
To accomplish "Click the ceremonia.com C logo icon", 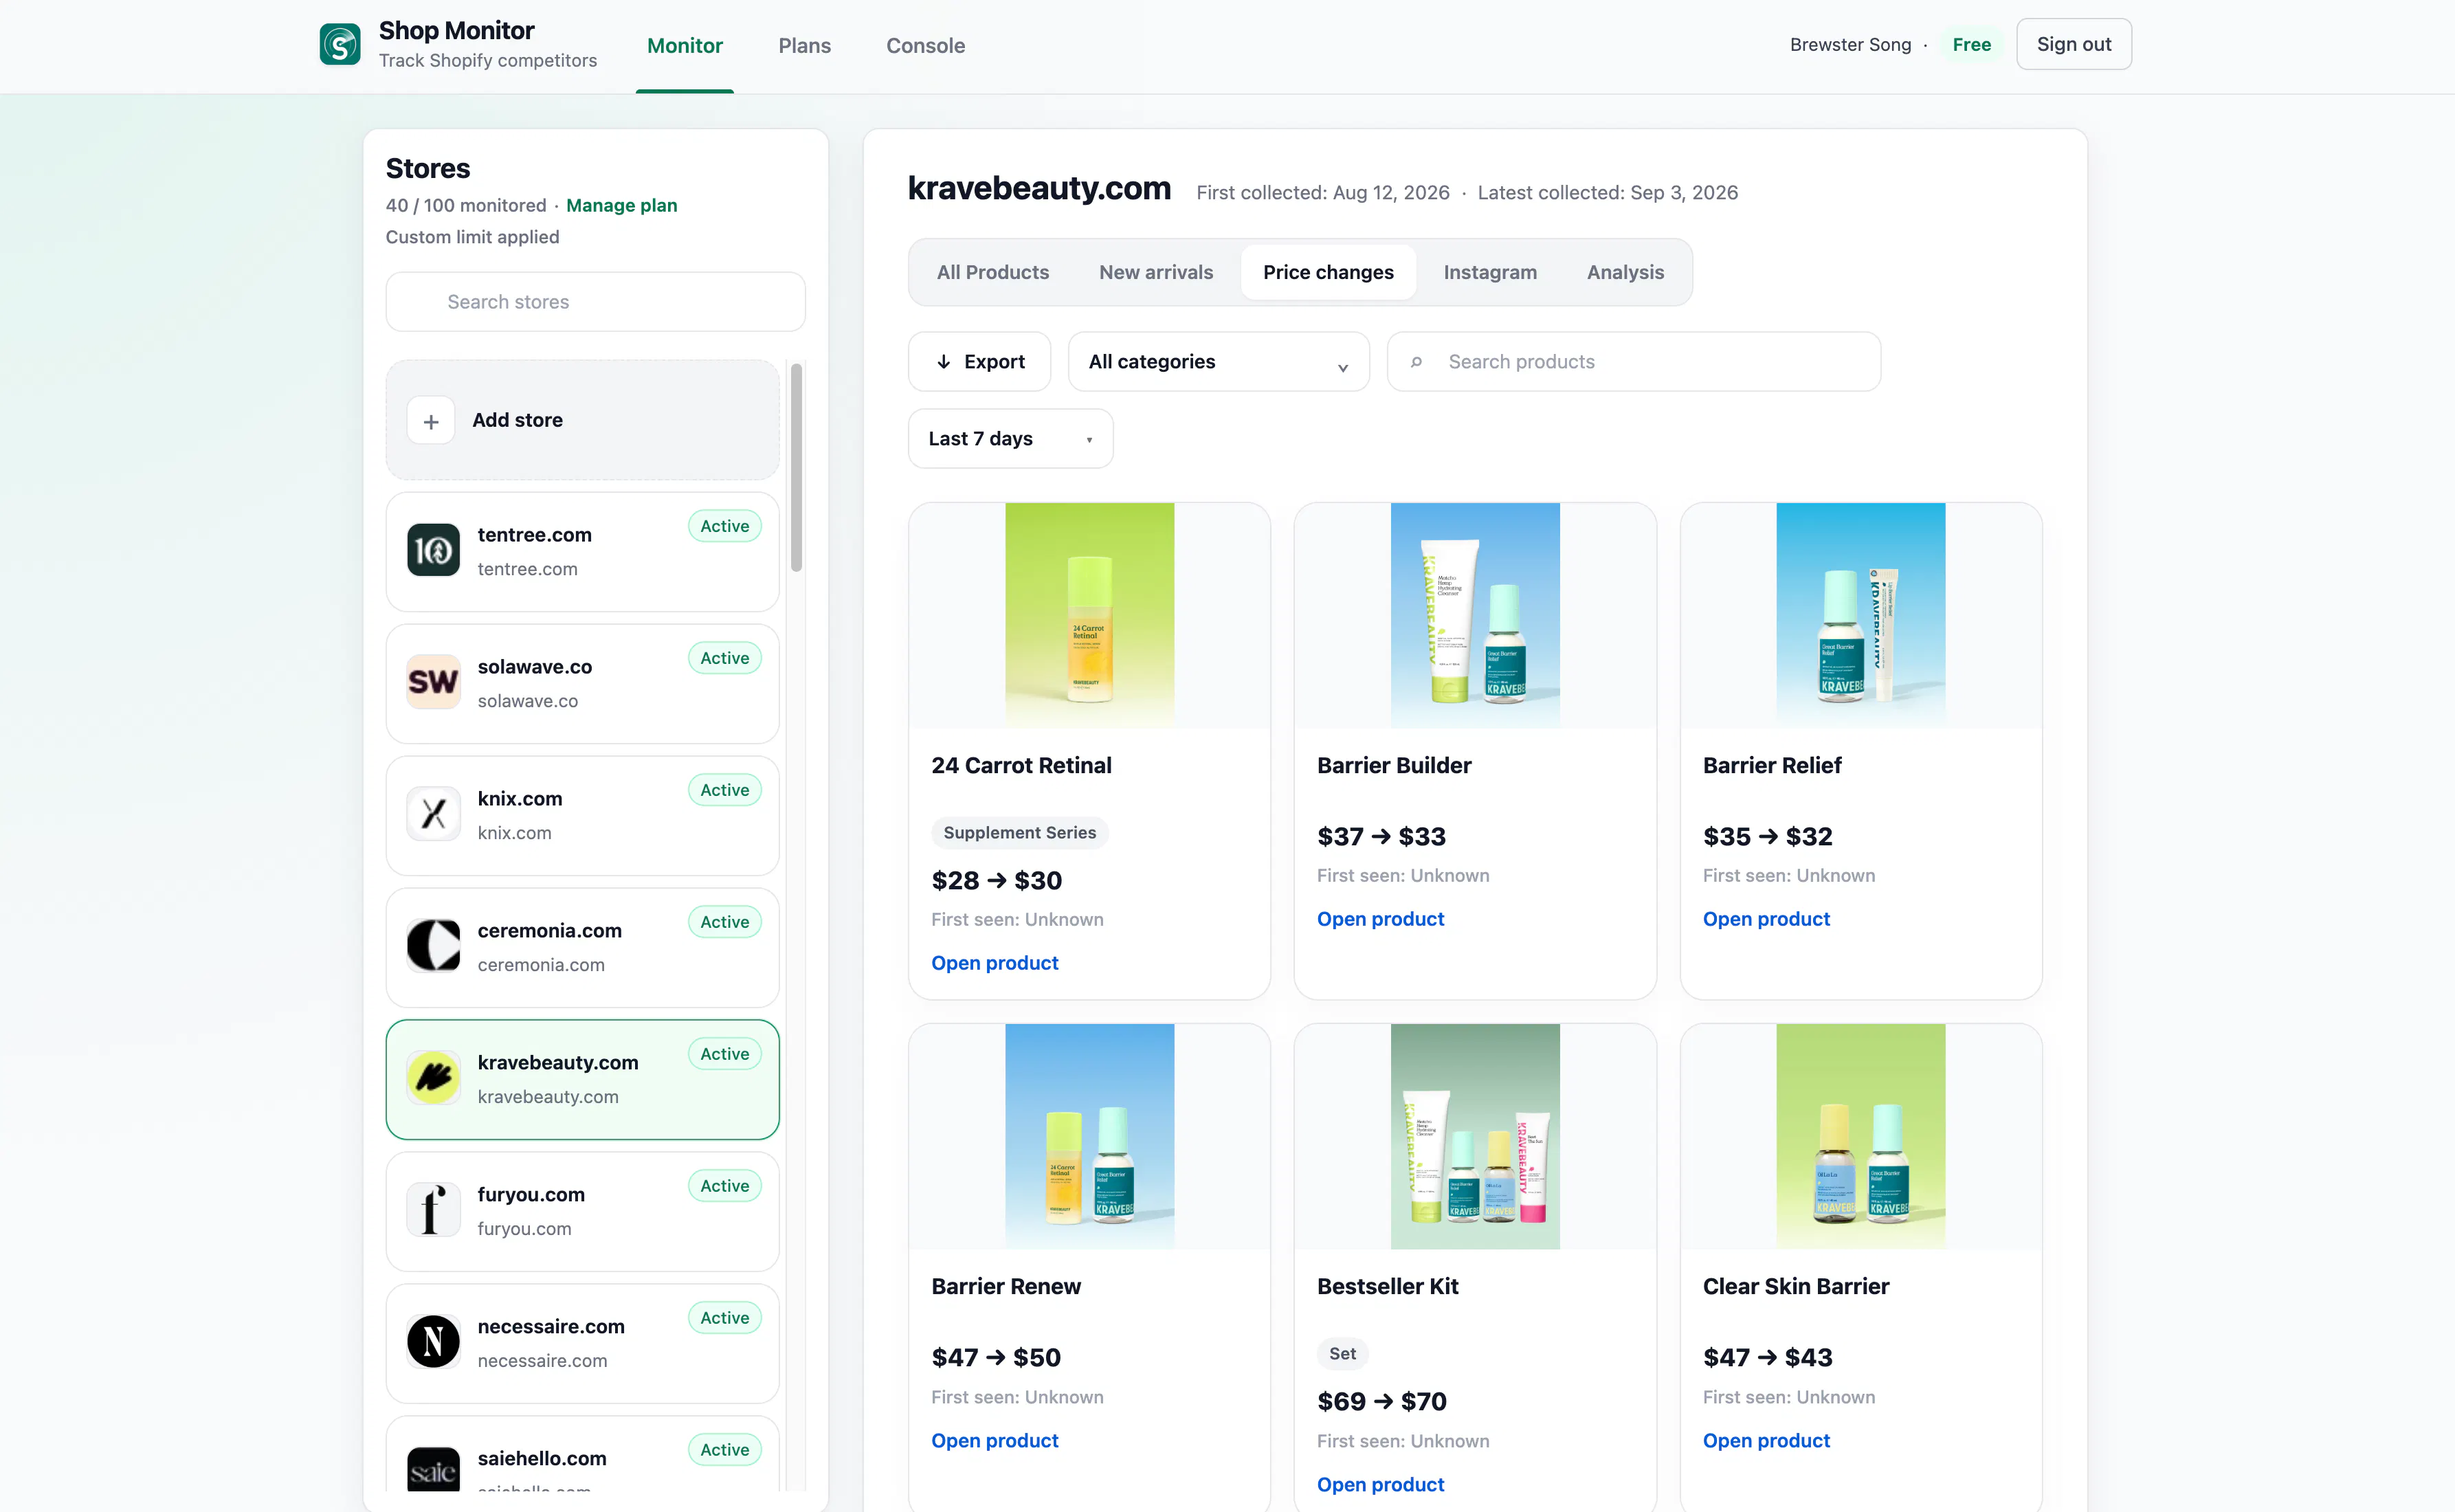I will click(x=433, y=946).
